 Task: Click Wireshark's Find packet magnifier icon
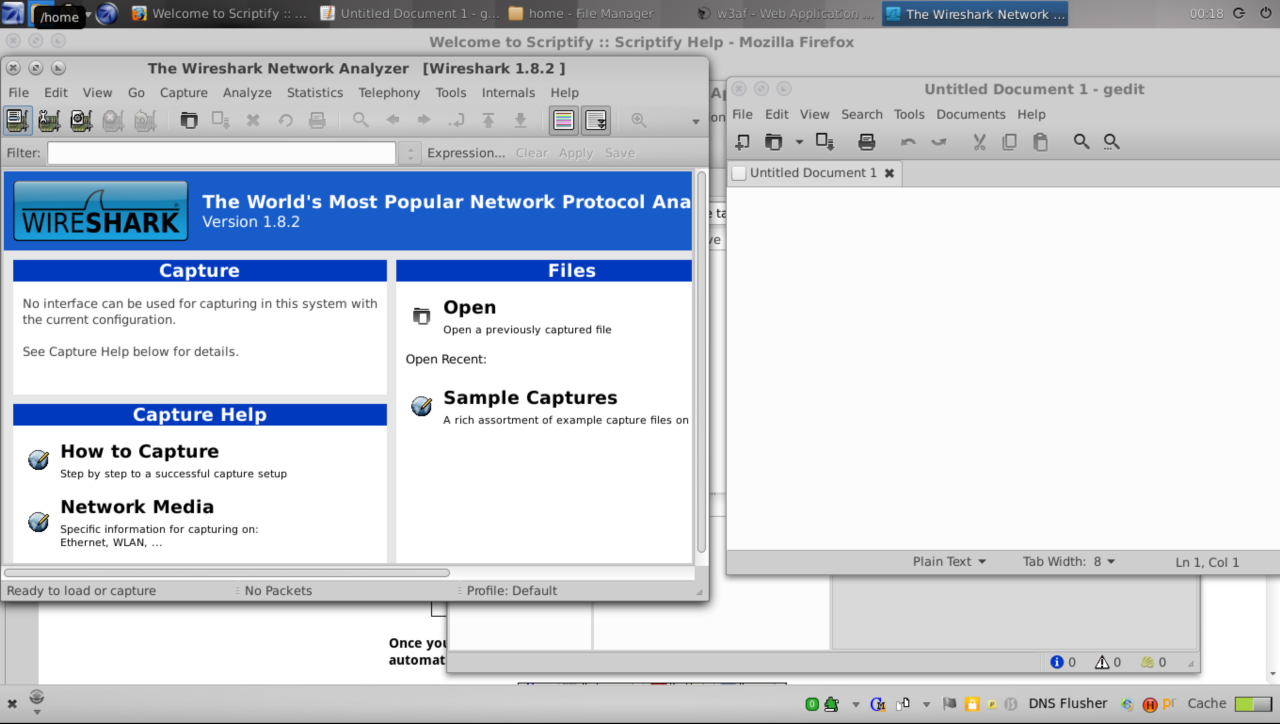361,121
